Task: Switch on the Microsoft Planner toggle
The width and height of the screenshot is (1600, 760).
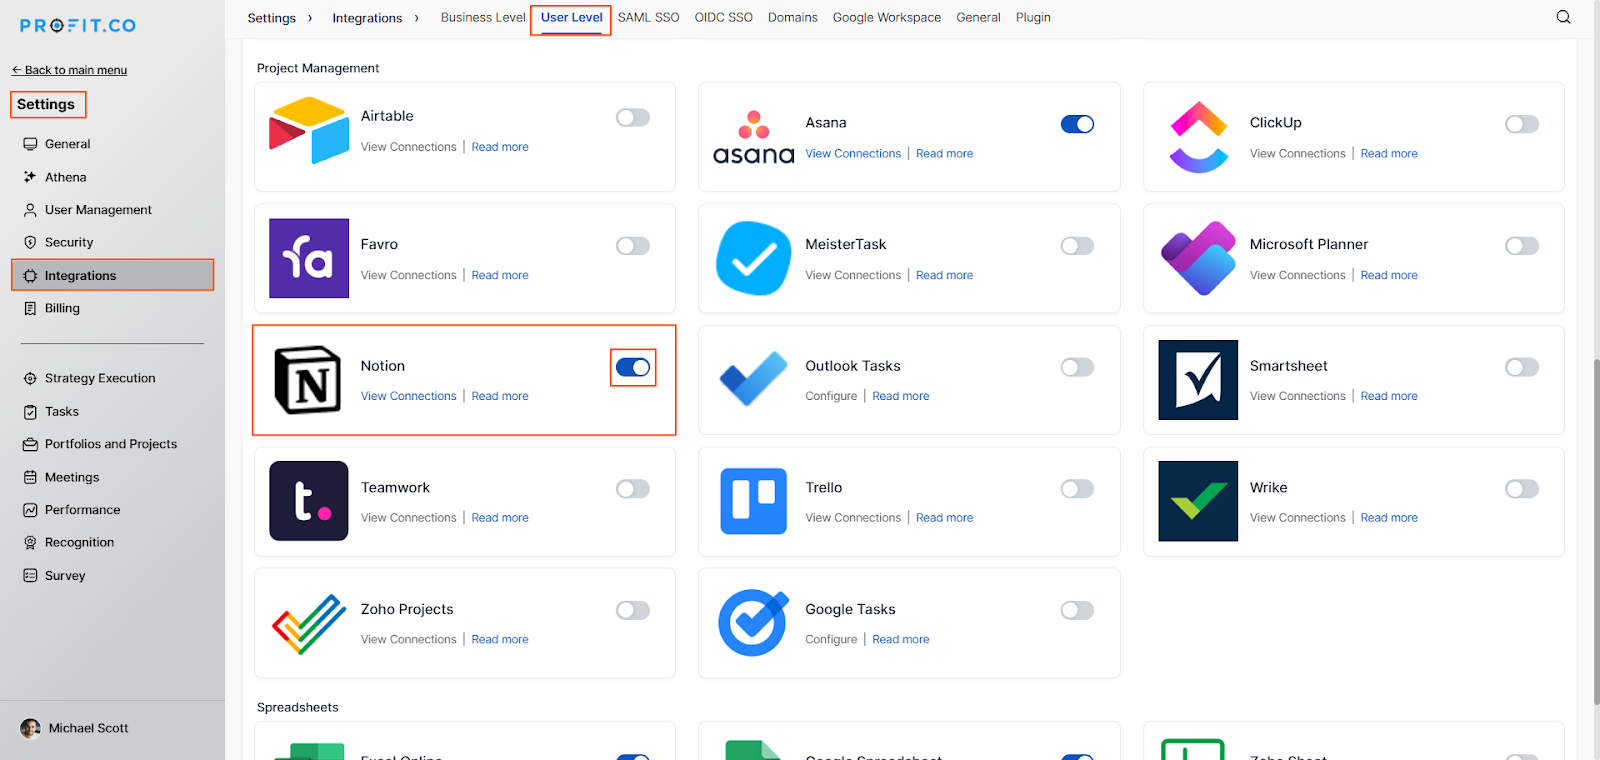Action: click(1522, 246)
